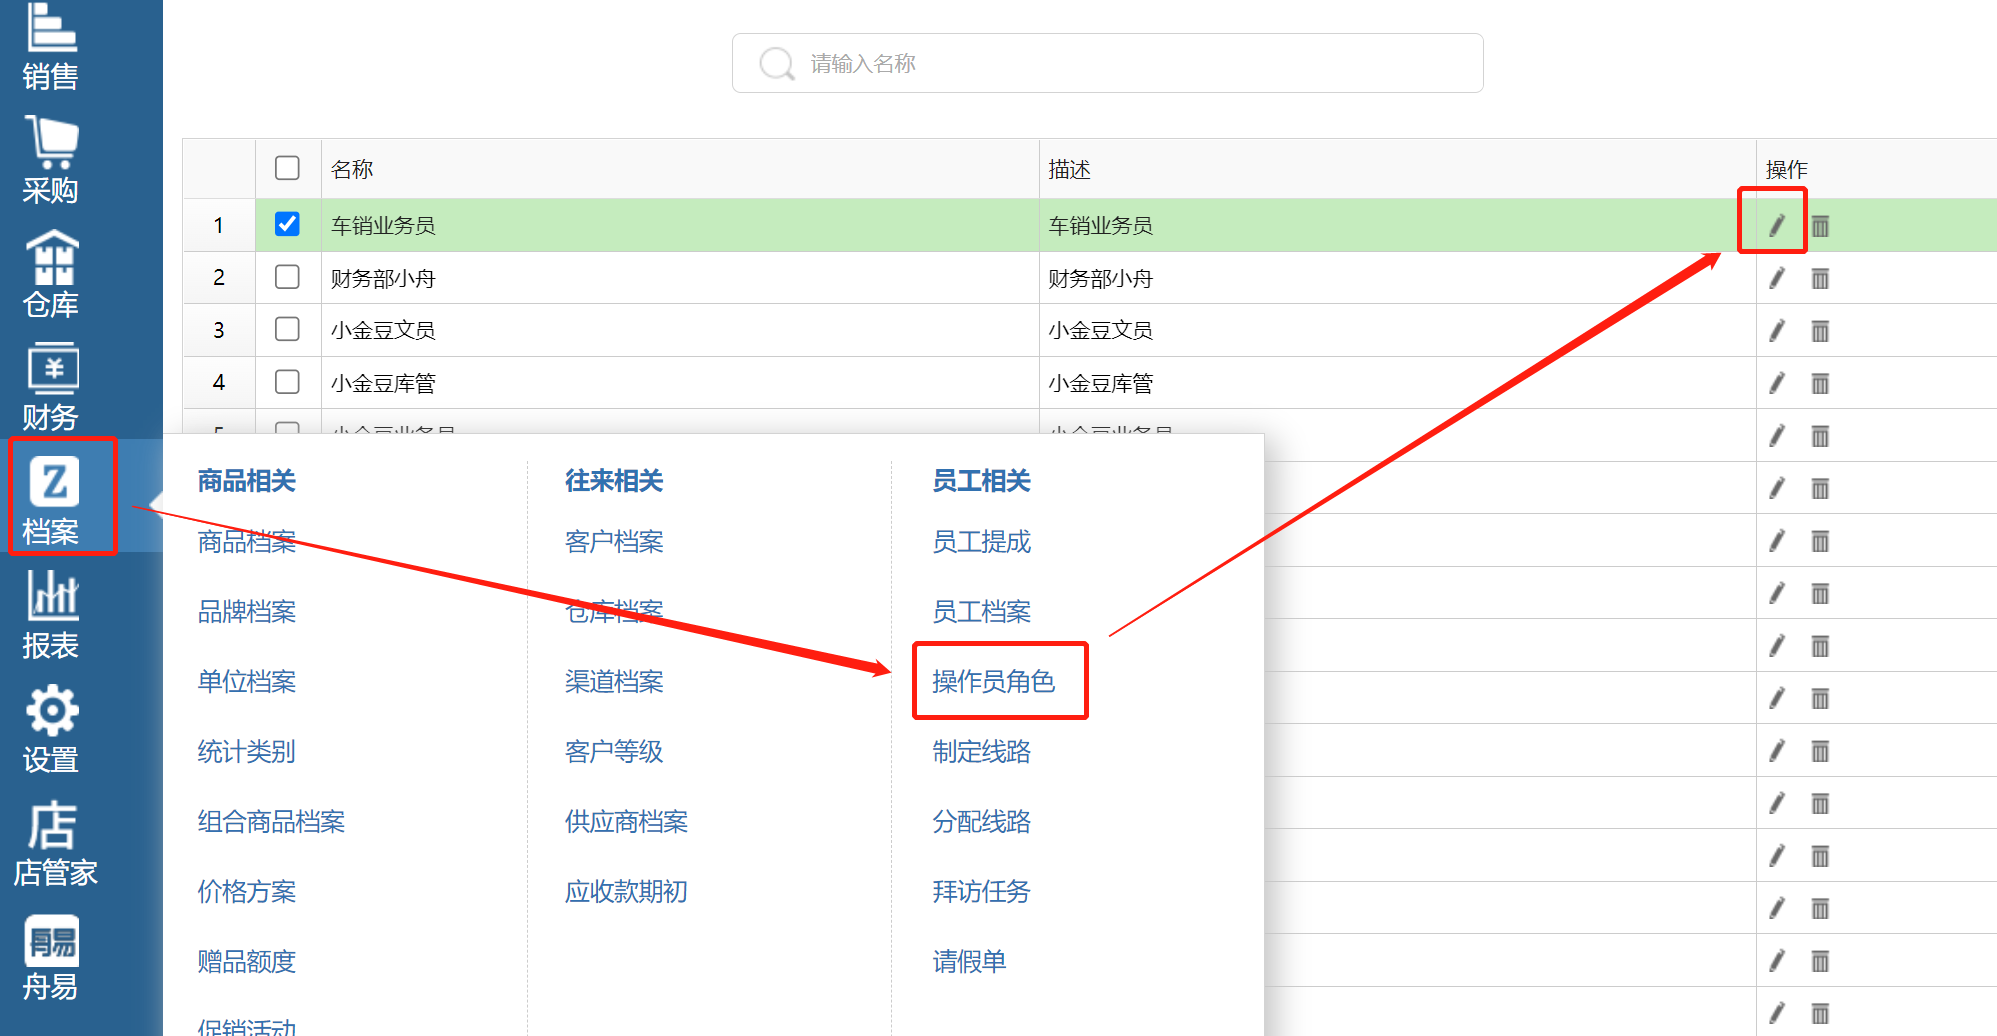Click the 名称 column header
Viewport: 1997px width, 1036px height.
pos(680,169)
